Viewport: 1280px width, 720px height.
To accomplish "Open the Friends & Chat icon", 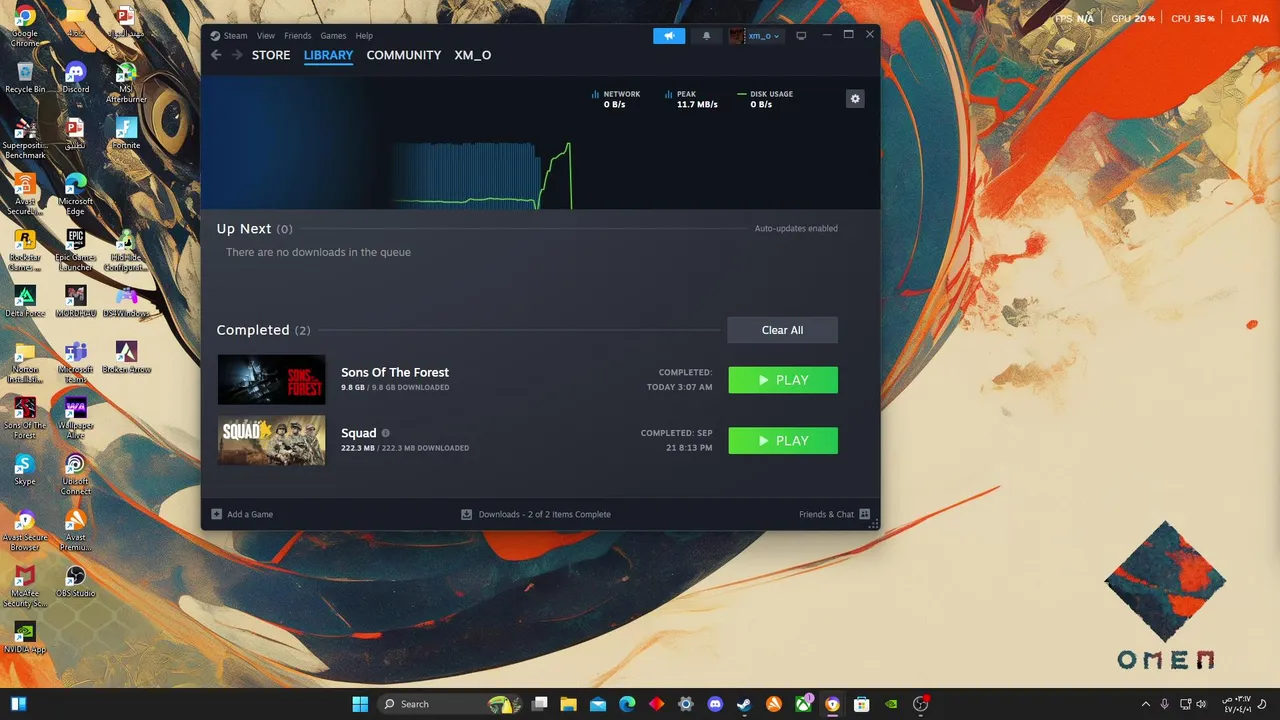I will point(865,514).
